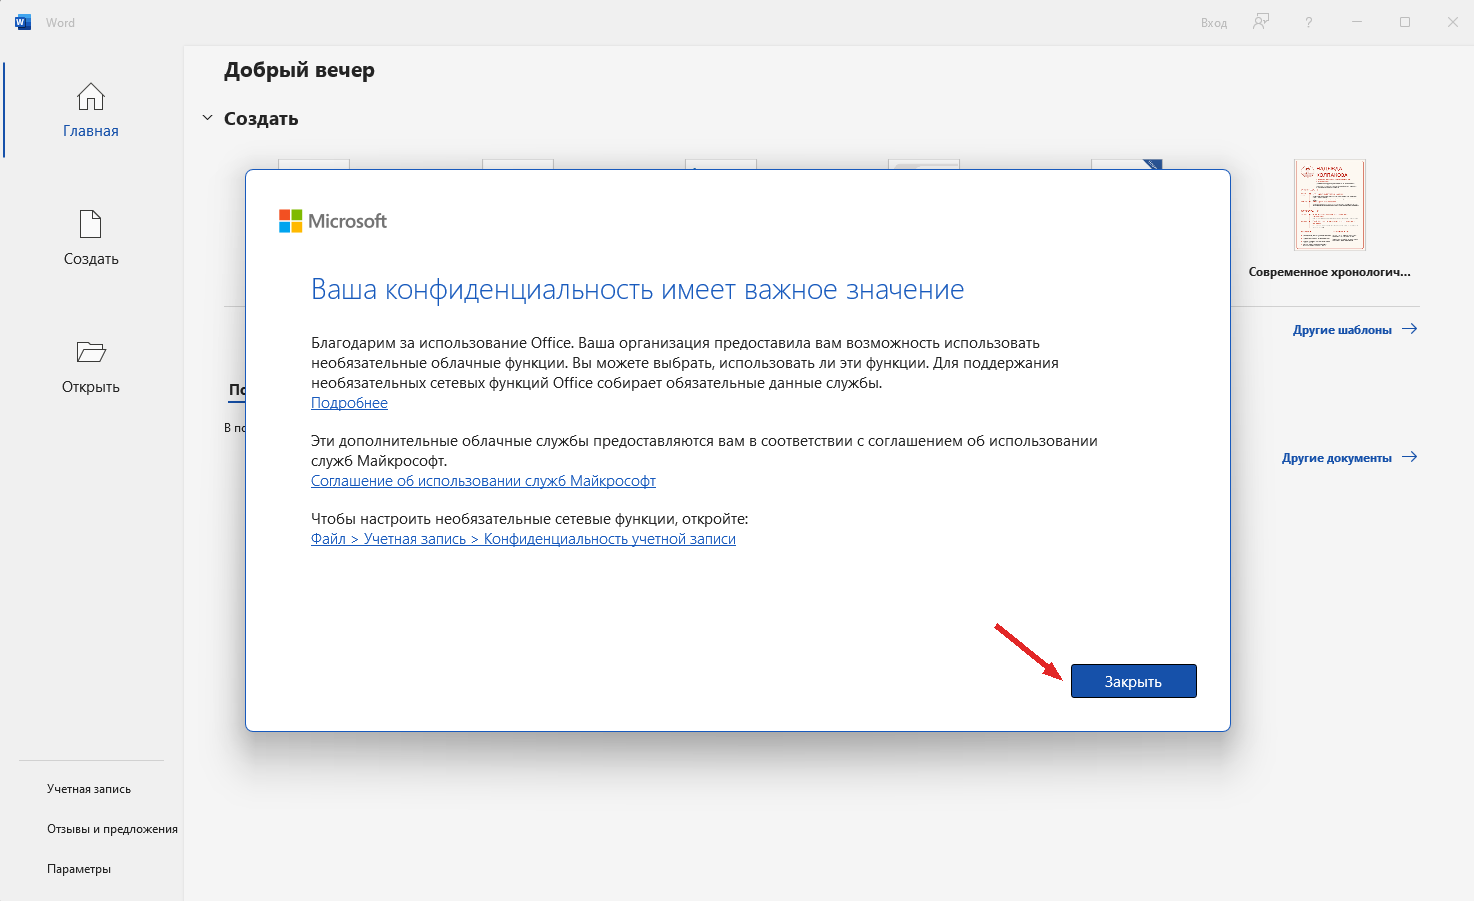Maximize the Word window
1474x901 pixels.
(x=1405, y=22)
